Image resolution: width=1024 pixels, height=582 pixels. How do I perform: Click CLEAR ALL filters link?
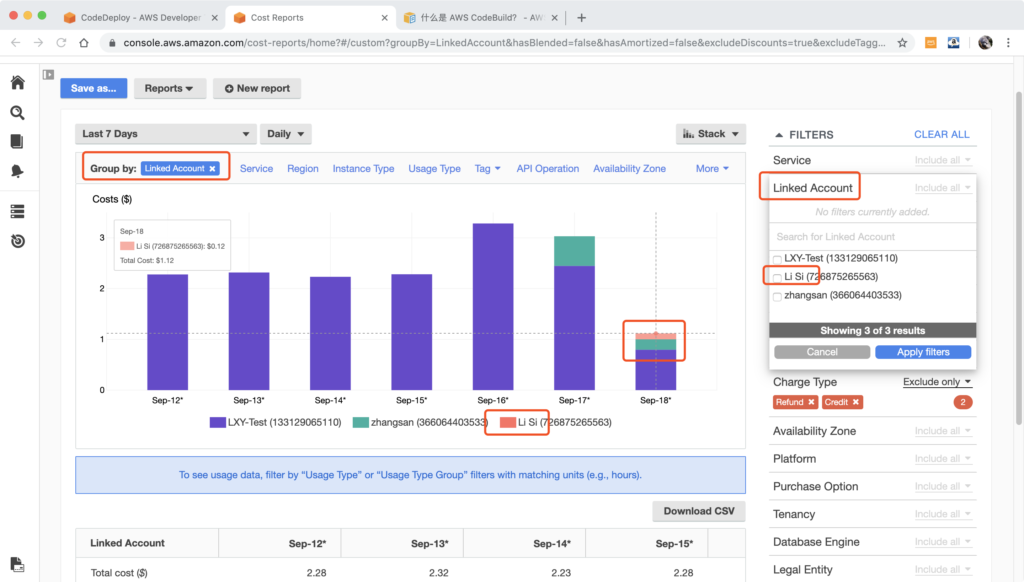tap(941, 135)
